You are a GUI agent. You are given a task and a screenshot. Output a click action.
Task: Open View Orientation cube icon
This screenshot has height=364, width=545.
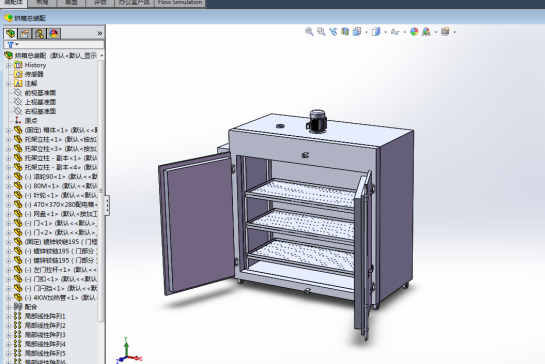click(x=357, y=32)
